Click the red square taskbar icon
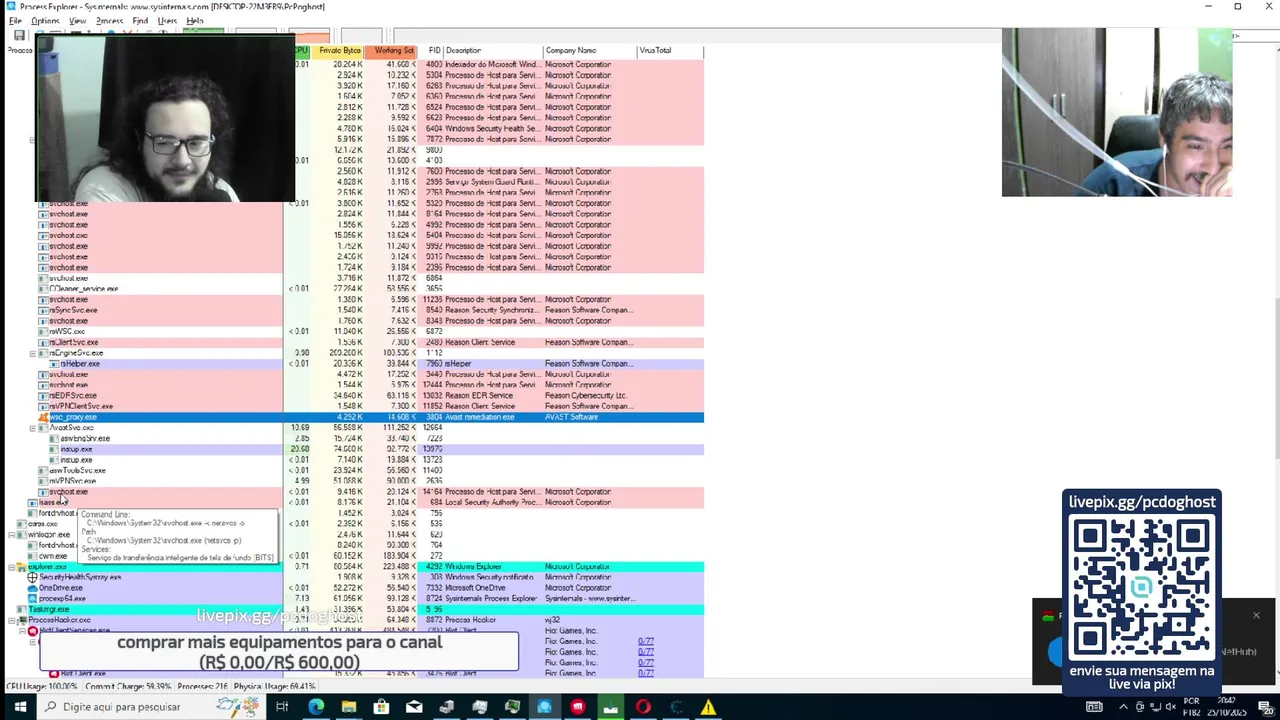Image resolution: width=1280 pixels, height=720 pixels. (577, 707)
